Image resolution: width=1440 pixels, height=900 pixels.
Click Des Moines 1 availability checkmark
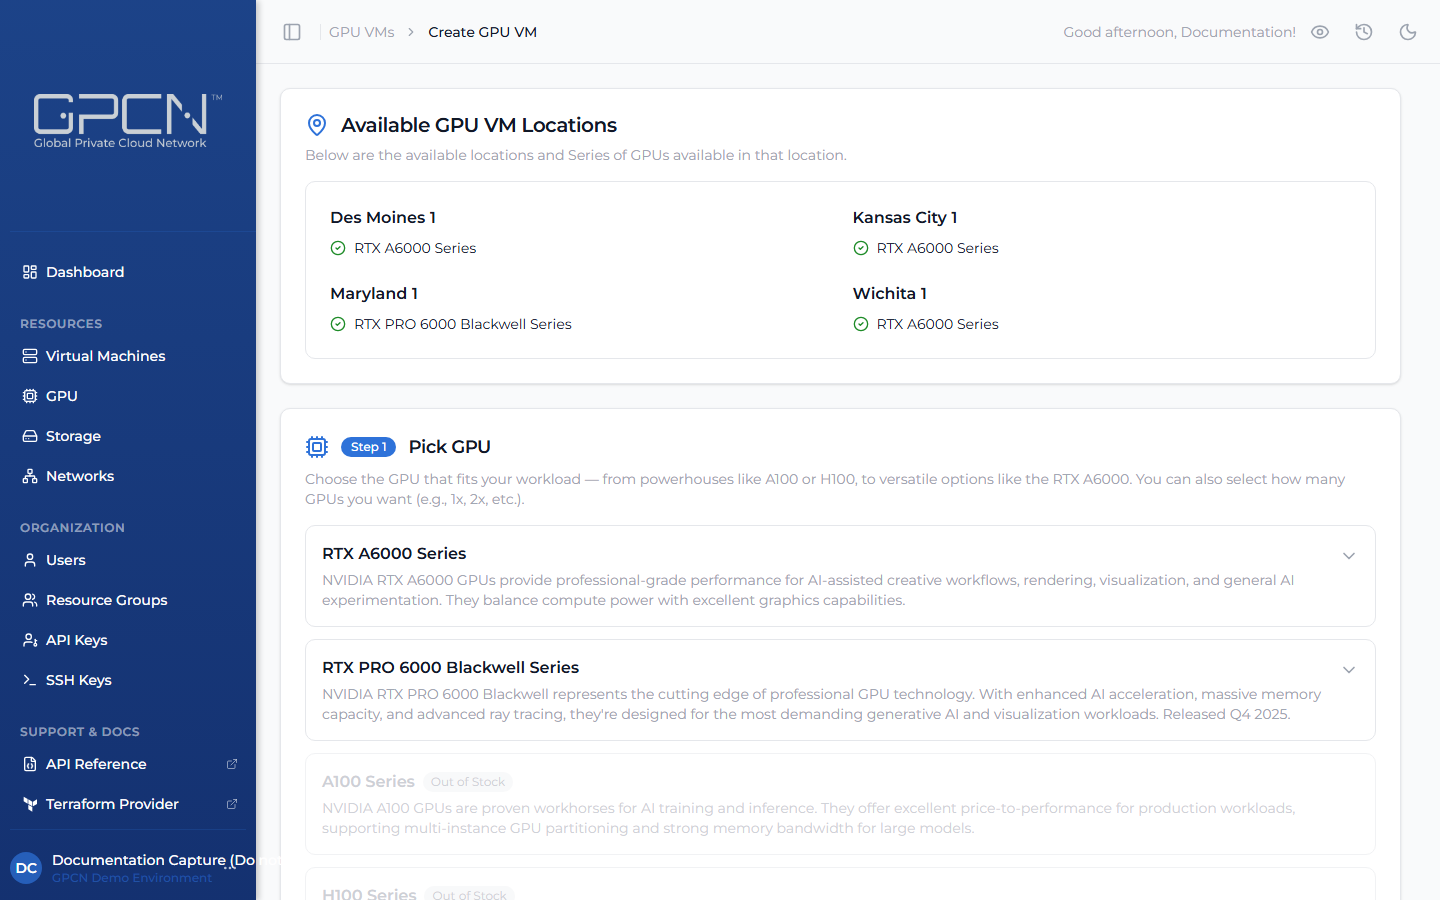[x=338, y=248]
